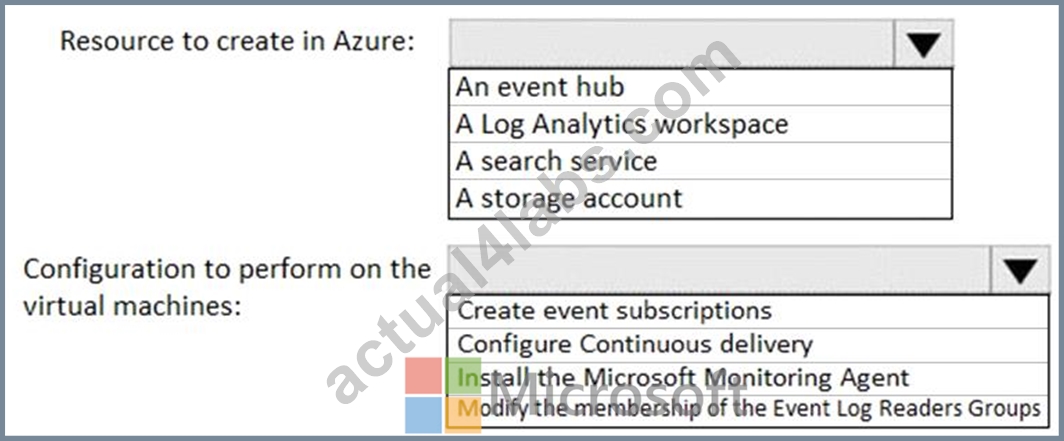Expand the Resource to create in Azure dropdown arrow
The width and height of the screenshot is (1064, 441).
[924, 44]
